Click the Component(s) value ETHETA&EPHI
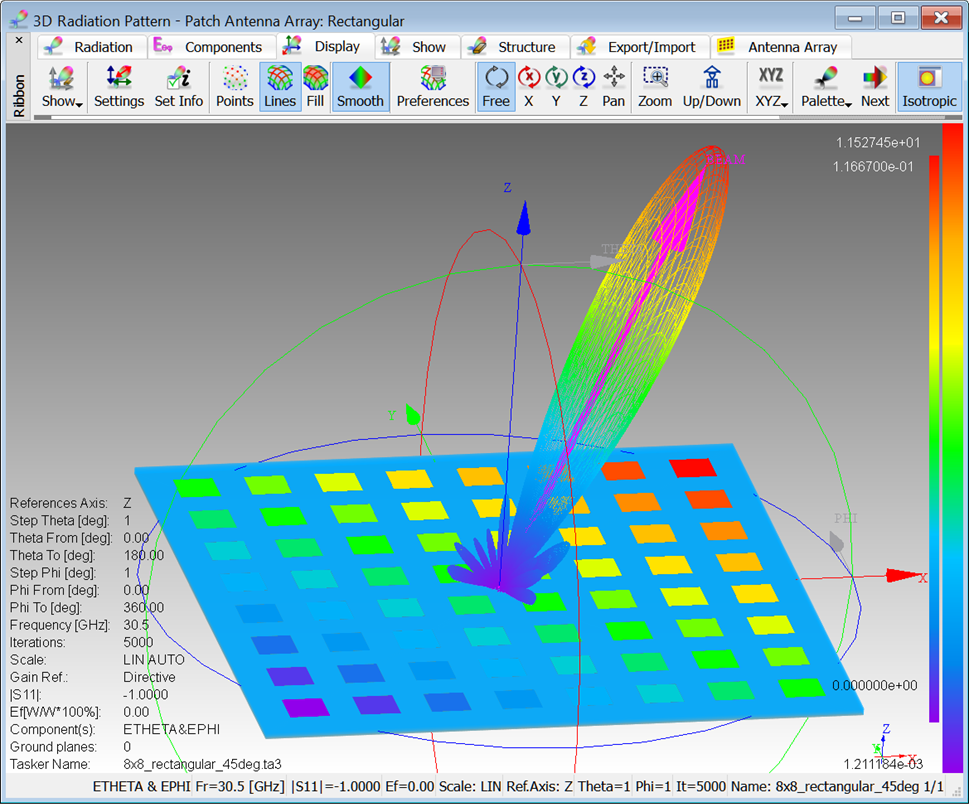Screen dimensions: 969x804 [x=171, y=729]
